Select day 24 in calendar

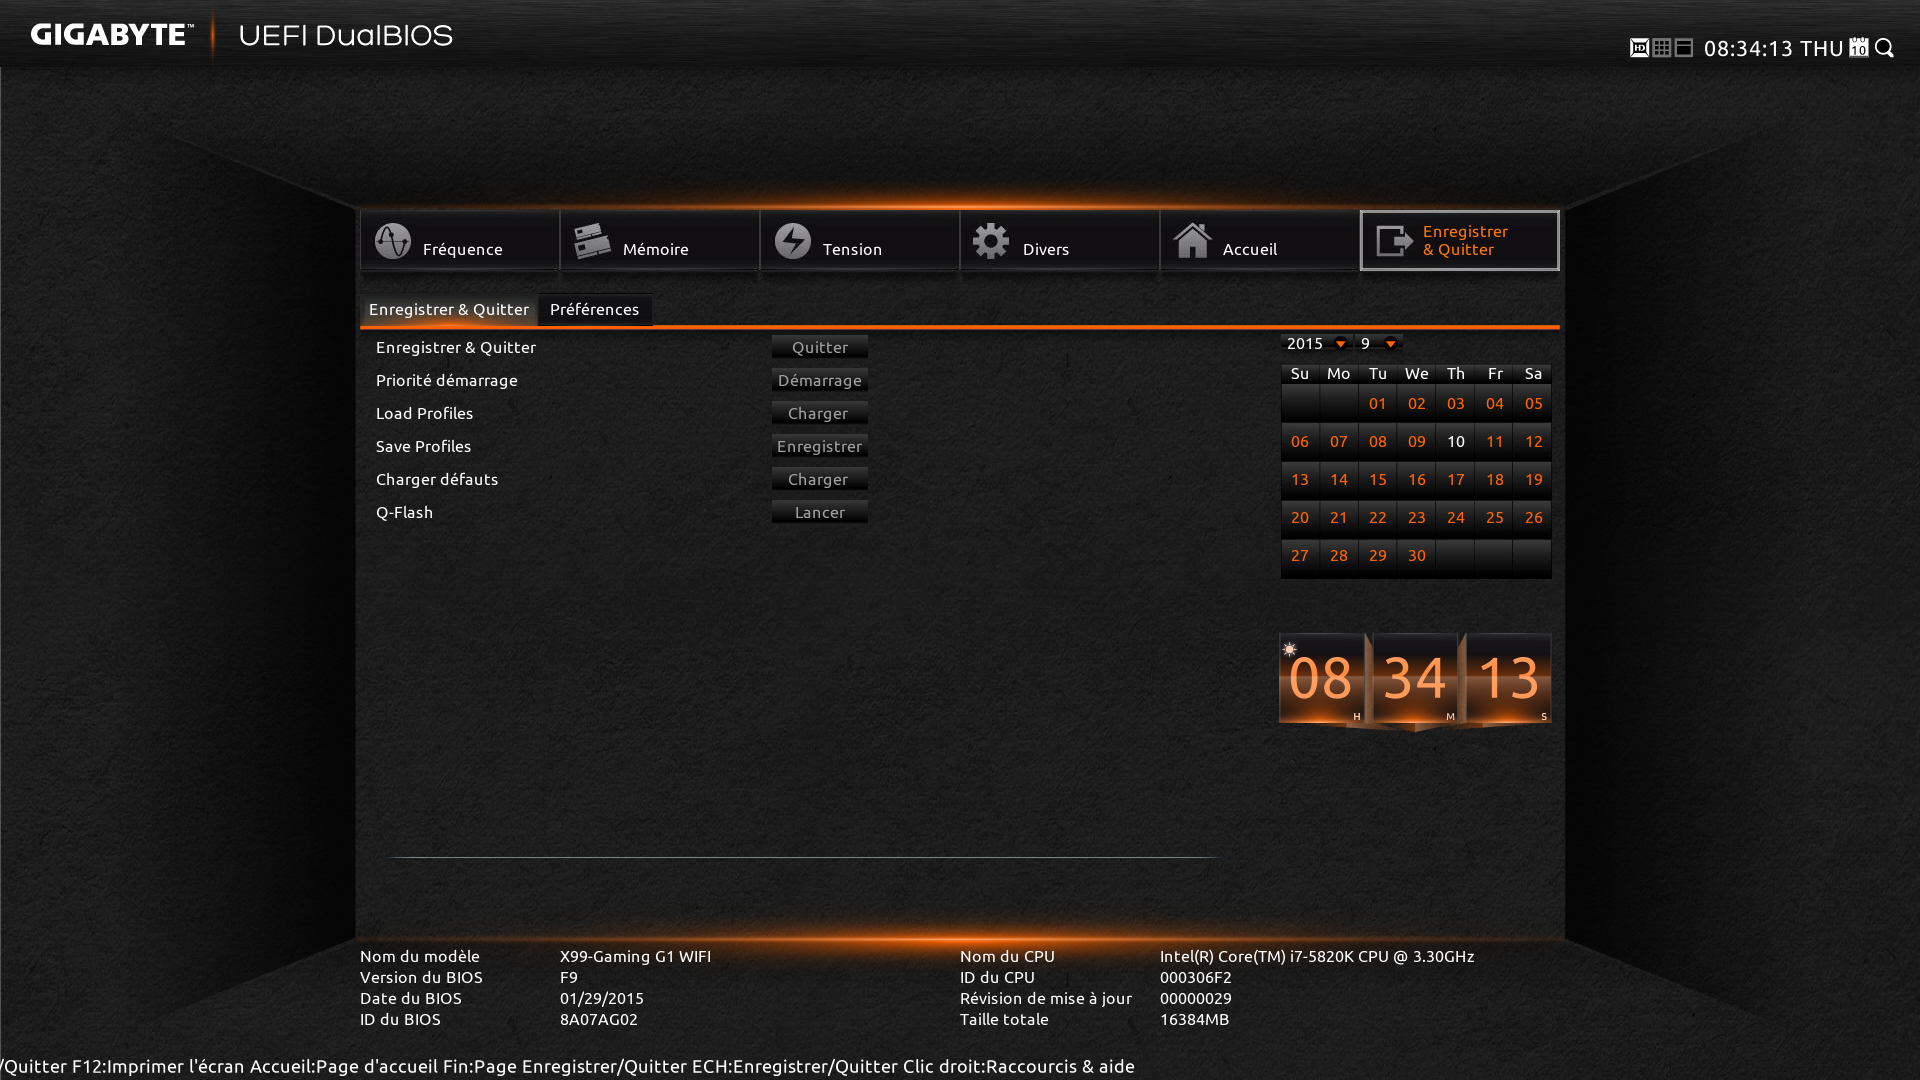click(x=1455, y=518)
